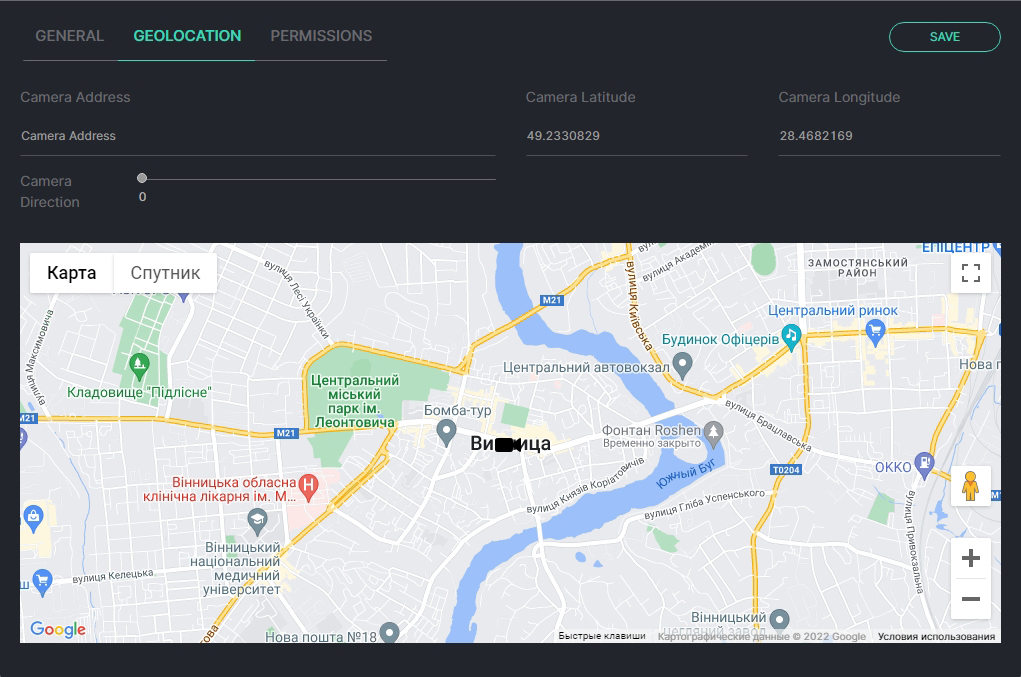The width and height of the screenshot is (1021, 677).
Task: Click the Замостянський район label
Action: pos(858,268)
